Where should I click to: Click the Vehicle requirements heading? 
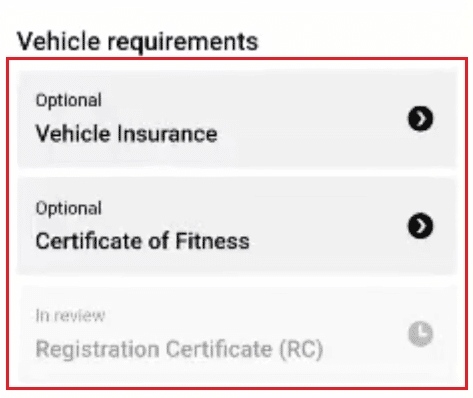pos(138,42)
